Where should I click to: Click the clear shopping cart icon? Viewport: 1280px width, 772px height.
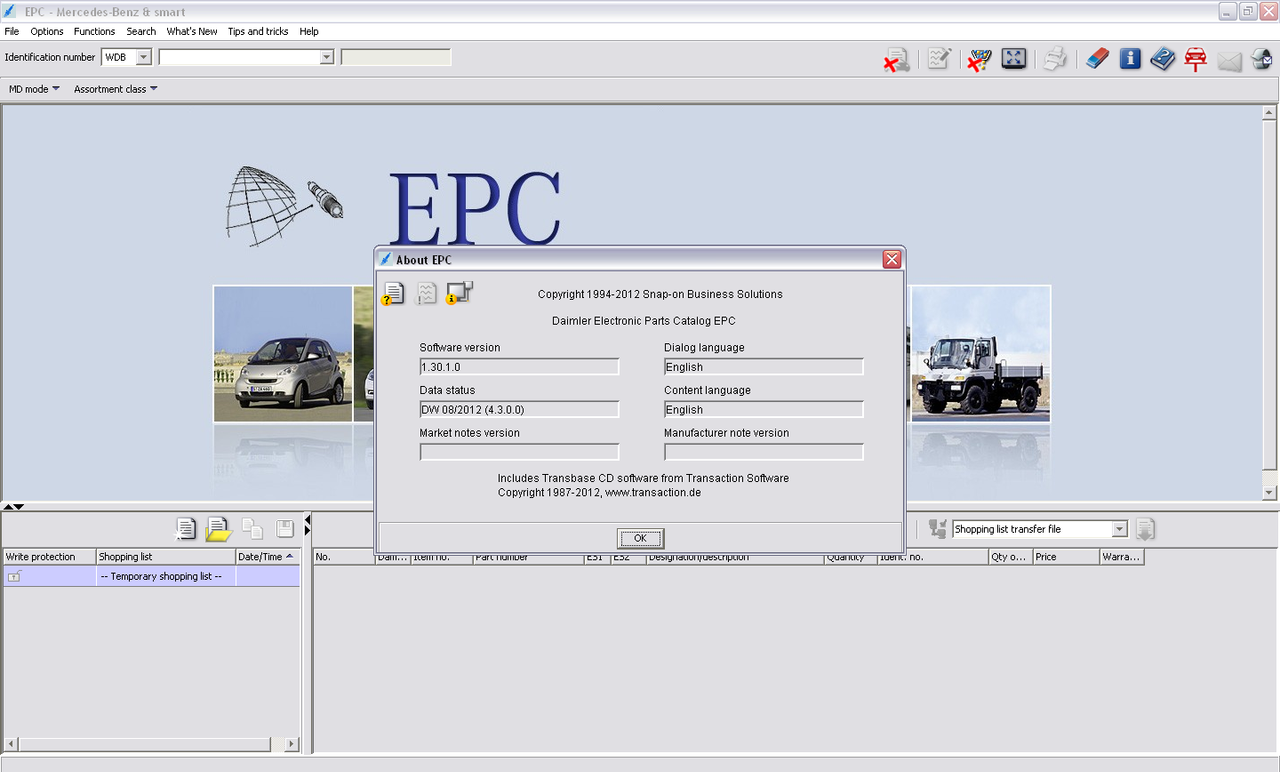point(978,59)
